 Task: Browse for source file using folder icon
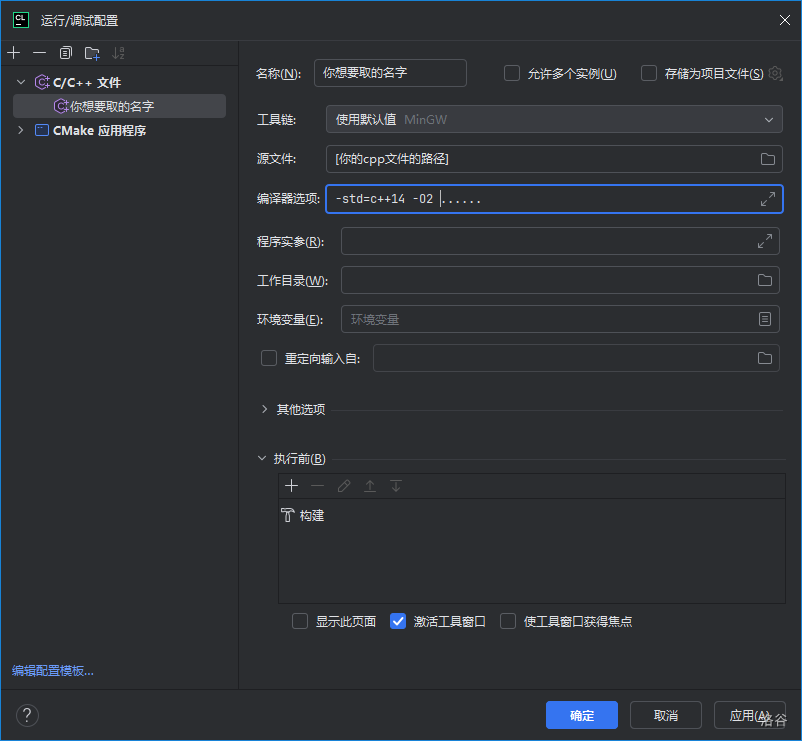(x=767, y=159)
